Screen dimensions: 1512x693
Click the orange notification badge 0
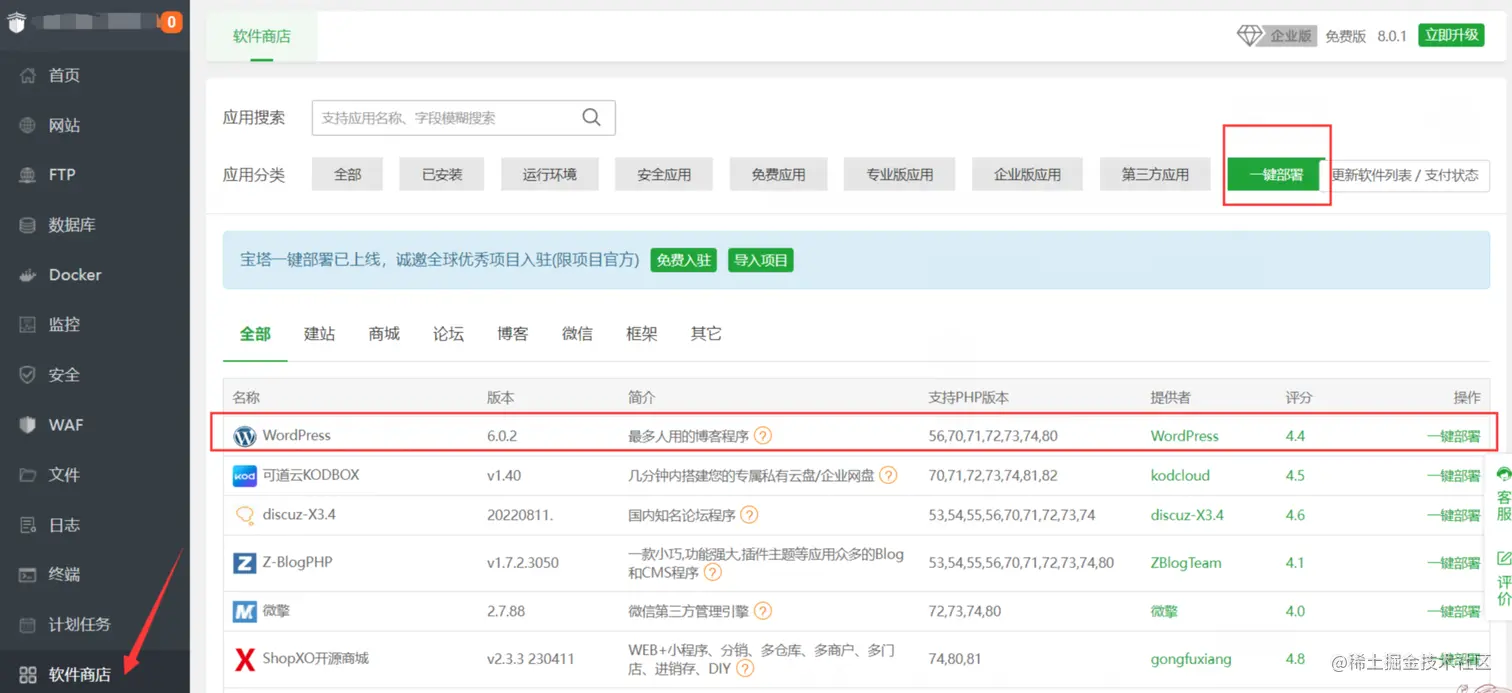click(171, 21)
